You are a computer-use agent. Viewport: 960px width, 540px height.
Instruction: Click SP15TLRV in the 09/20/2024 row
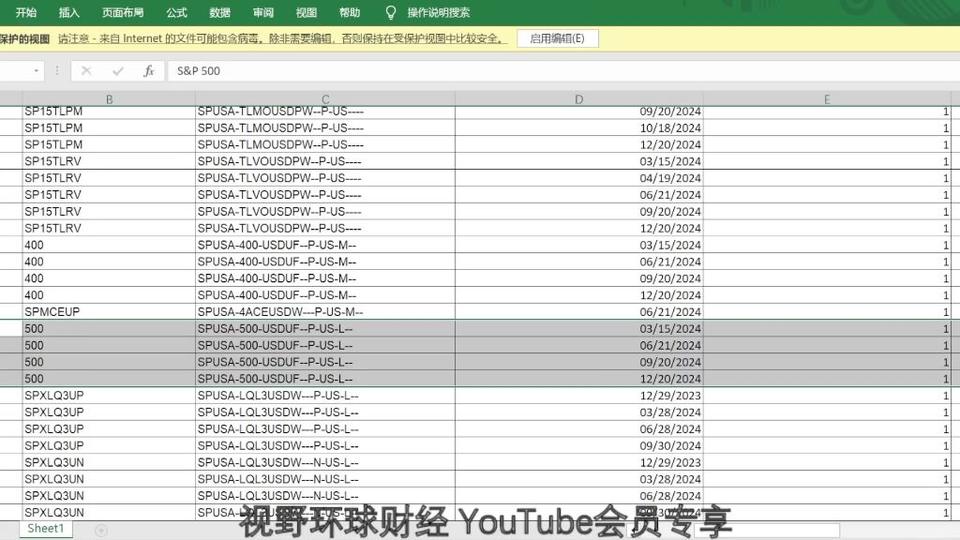109,211
